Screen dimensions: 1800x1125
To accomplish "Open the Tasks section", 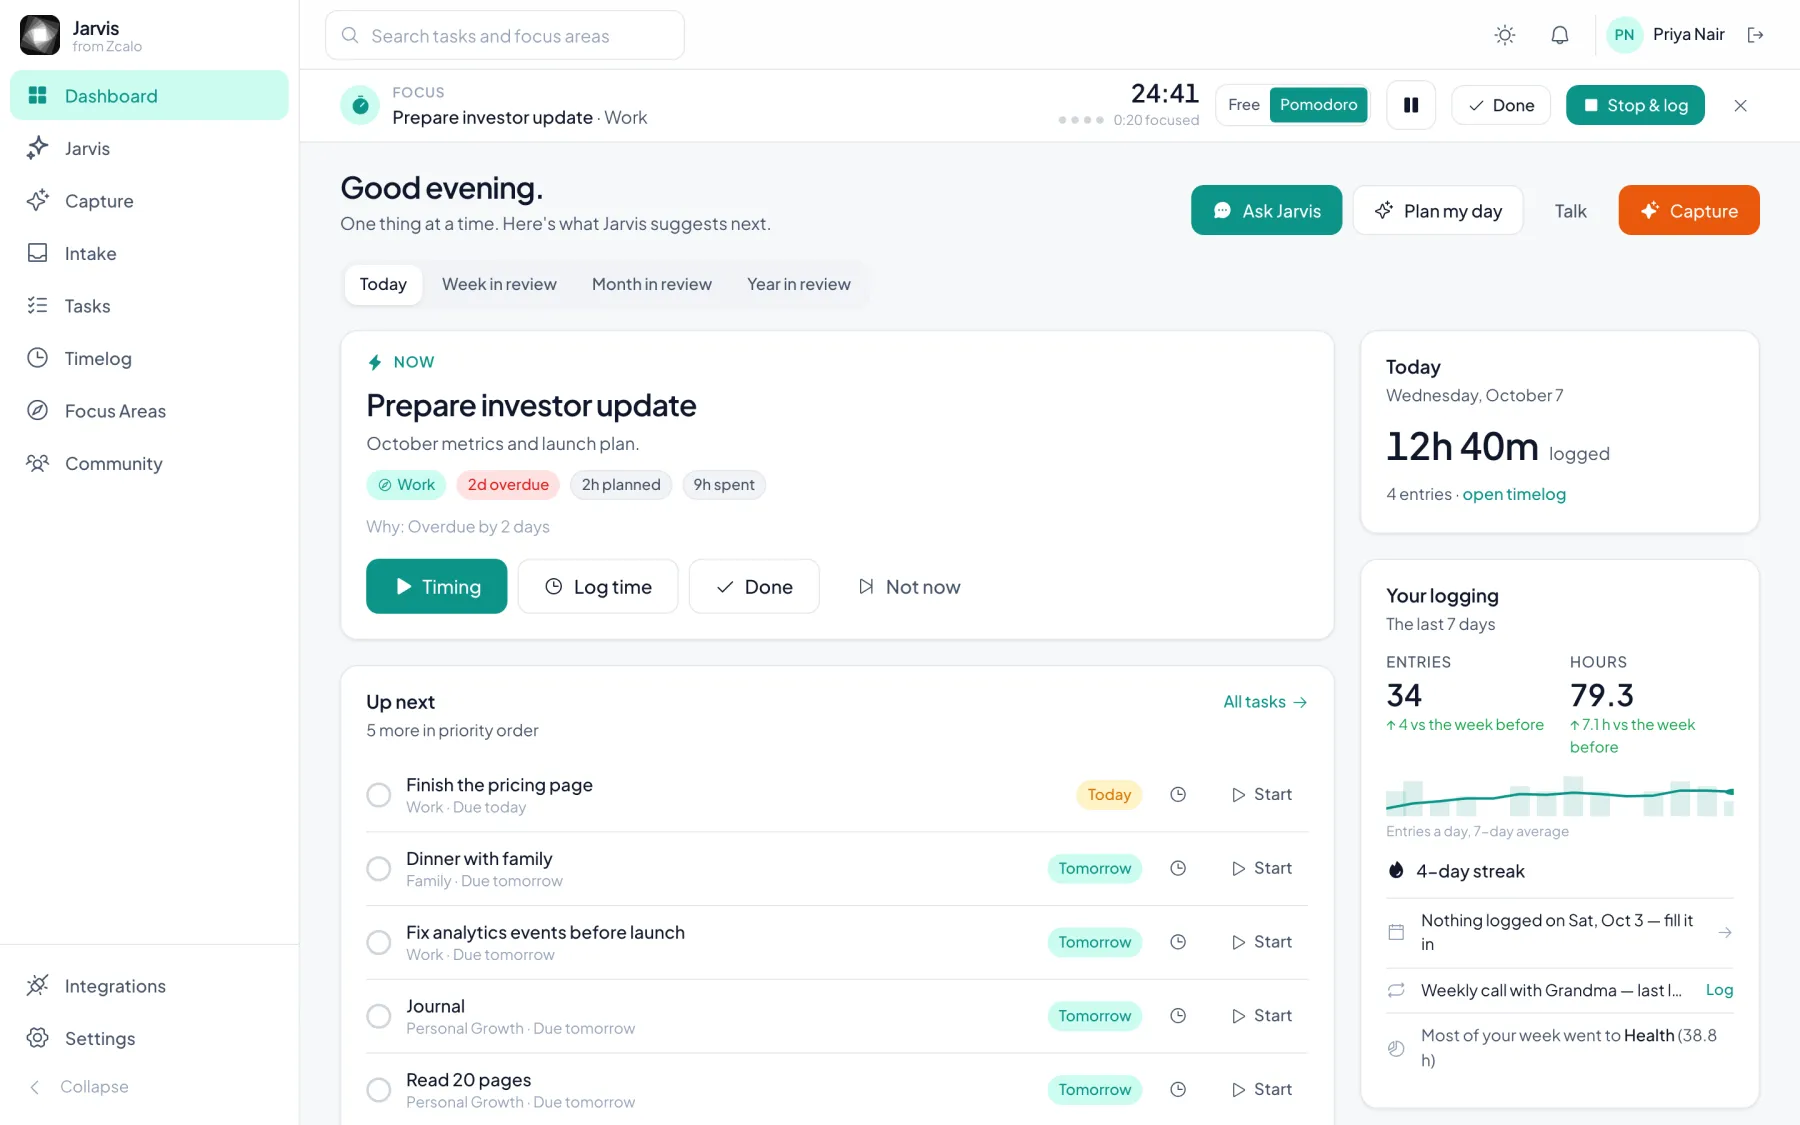I will (x=149, y=306).
